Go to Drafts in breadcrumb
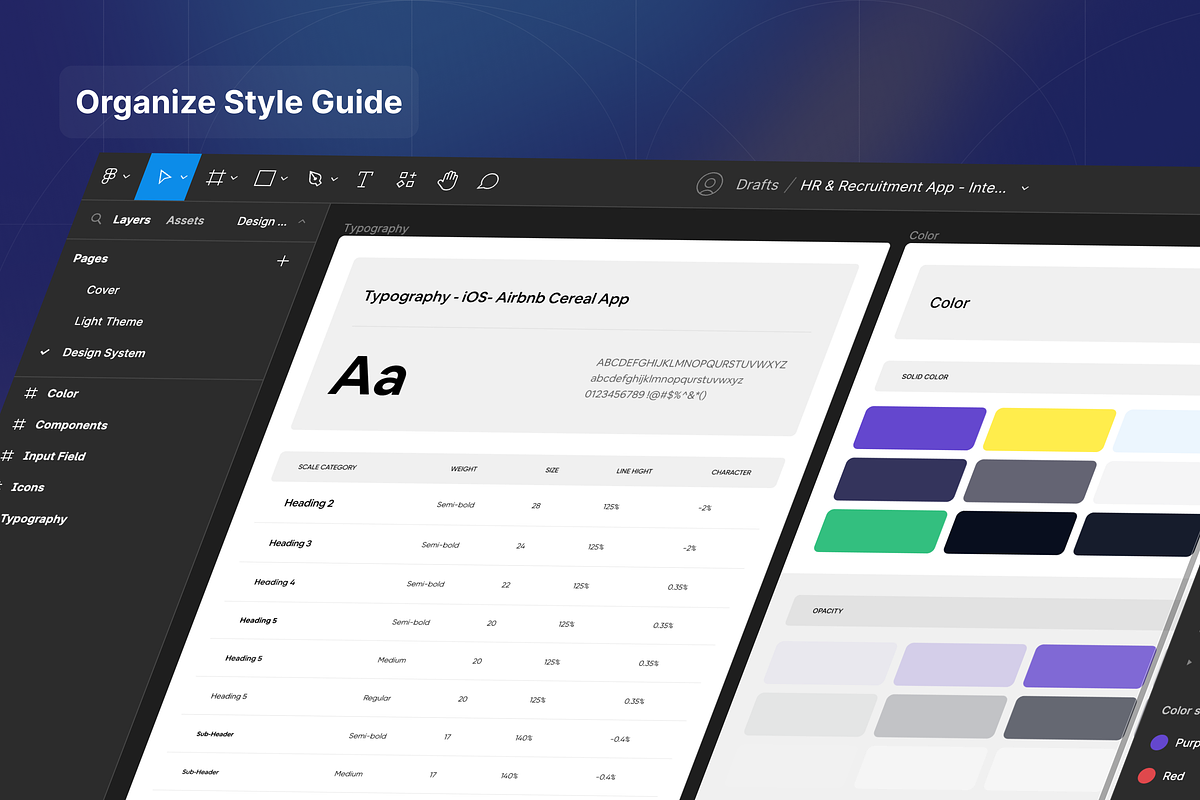This screenshot has width=1200, height=800. click(757, 185)
